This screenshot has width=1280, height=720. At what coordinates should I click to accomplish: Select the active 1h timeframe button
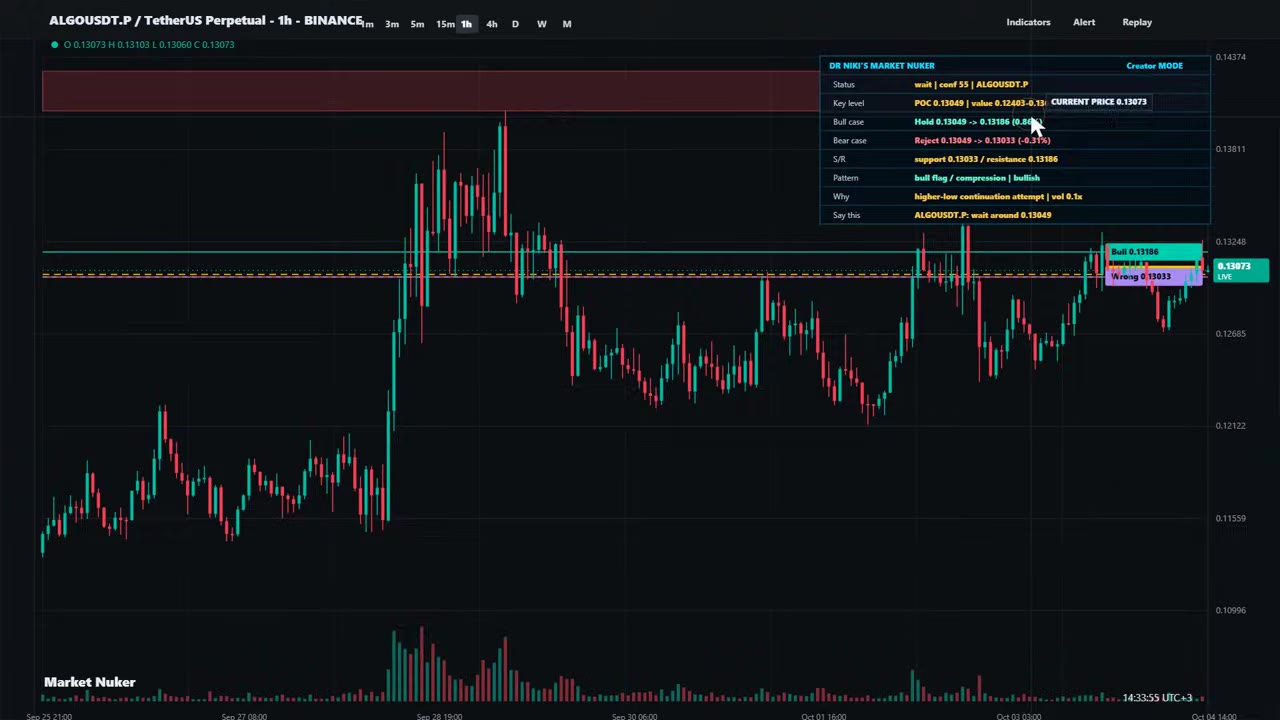466,24
